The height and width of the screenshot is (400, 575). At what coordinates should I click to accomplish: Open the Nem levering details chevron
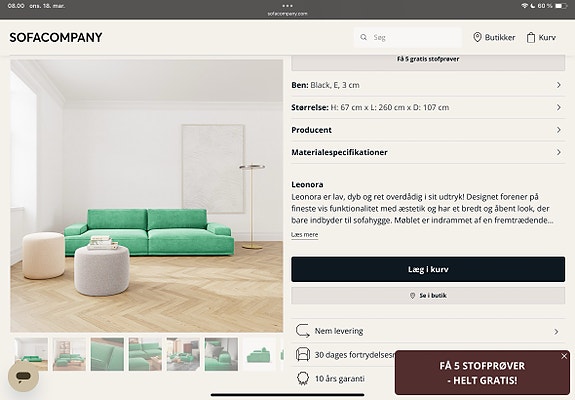pyautogui.click(x=556, y=331)
